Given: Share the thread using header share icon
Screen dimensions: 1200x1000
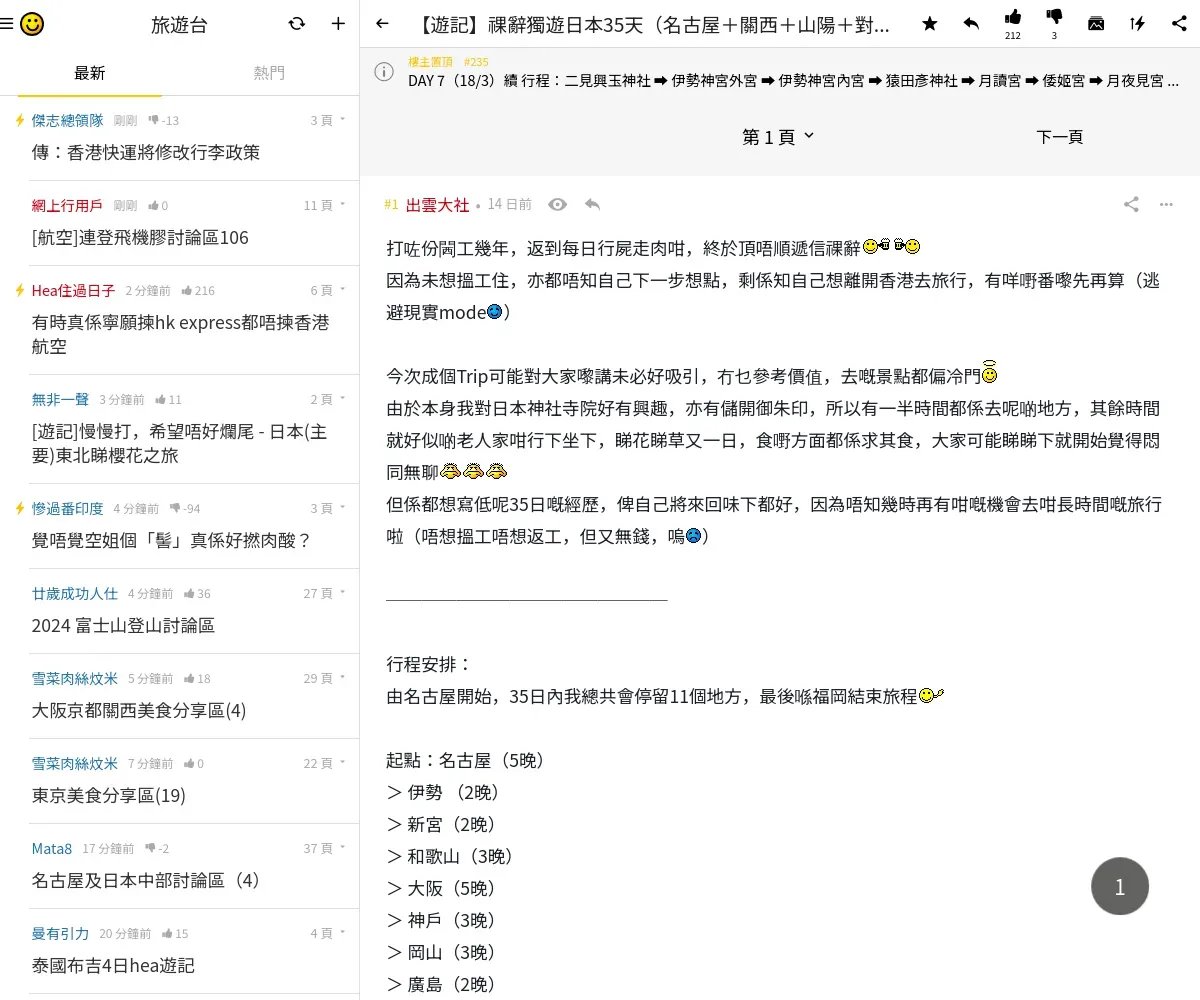Looking at the screenshot, I should (1179, 24).
